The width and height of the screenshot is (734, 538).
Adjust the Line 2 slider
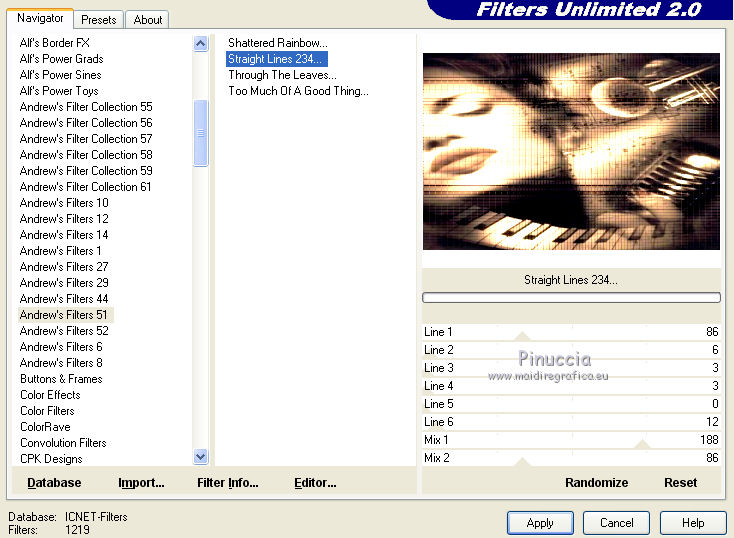[571, 350]
